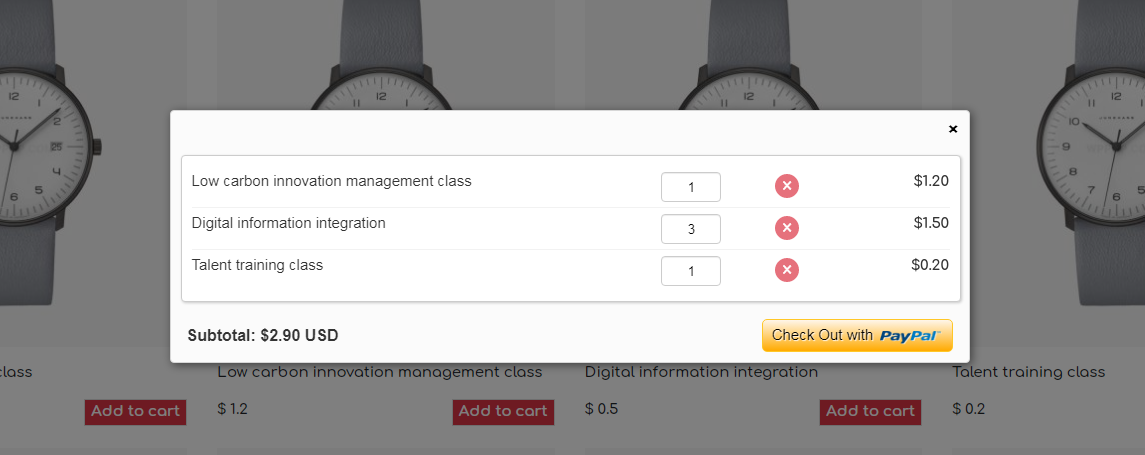Remove Digital information integration from cart
1145x455 pixels.
(x=787, y=228)
